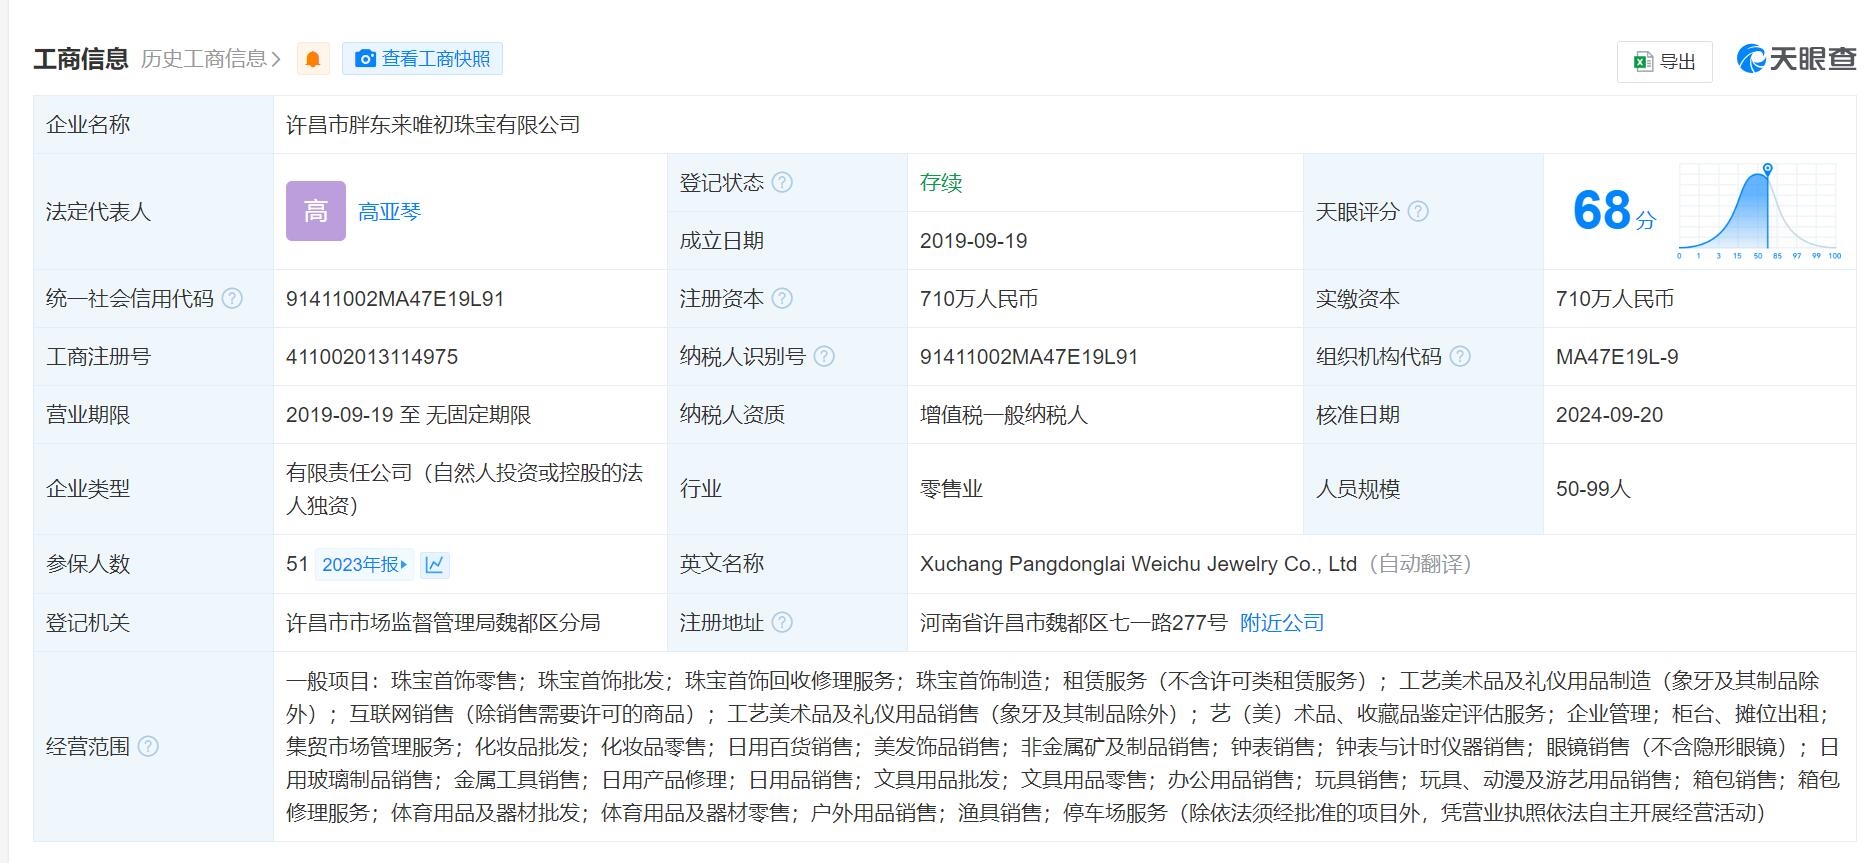Viewport: 1871px width, 863px height.
Task: Select paid-in capital under 实缴资本
Action: tap(1615, 299)
